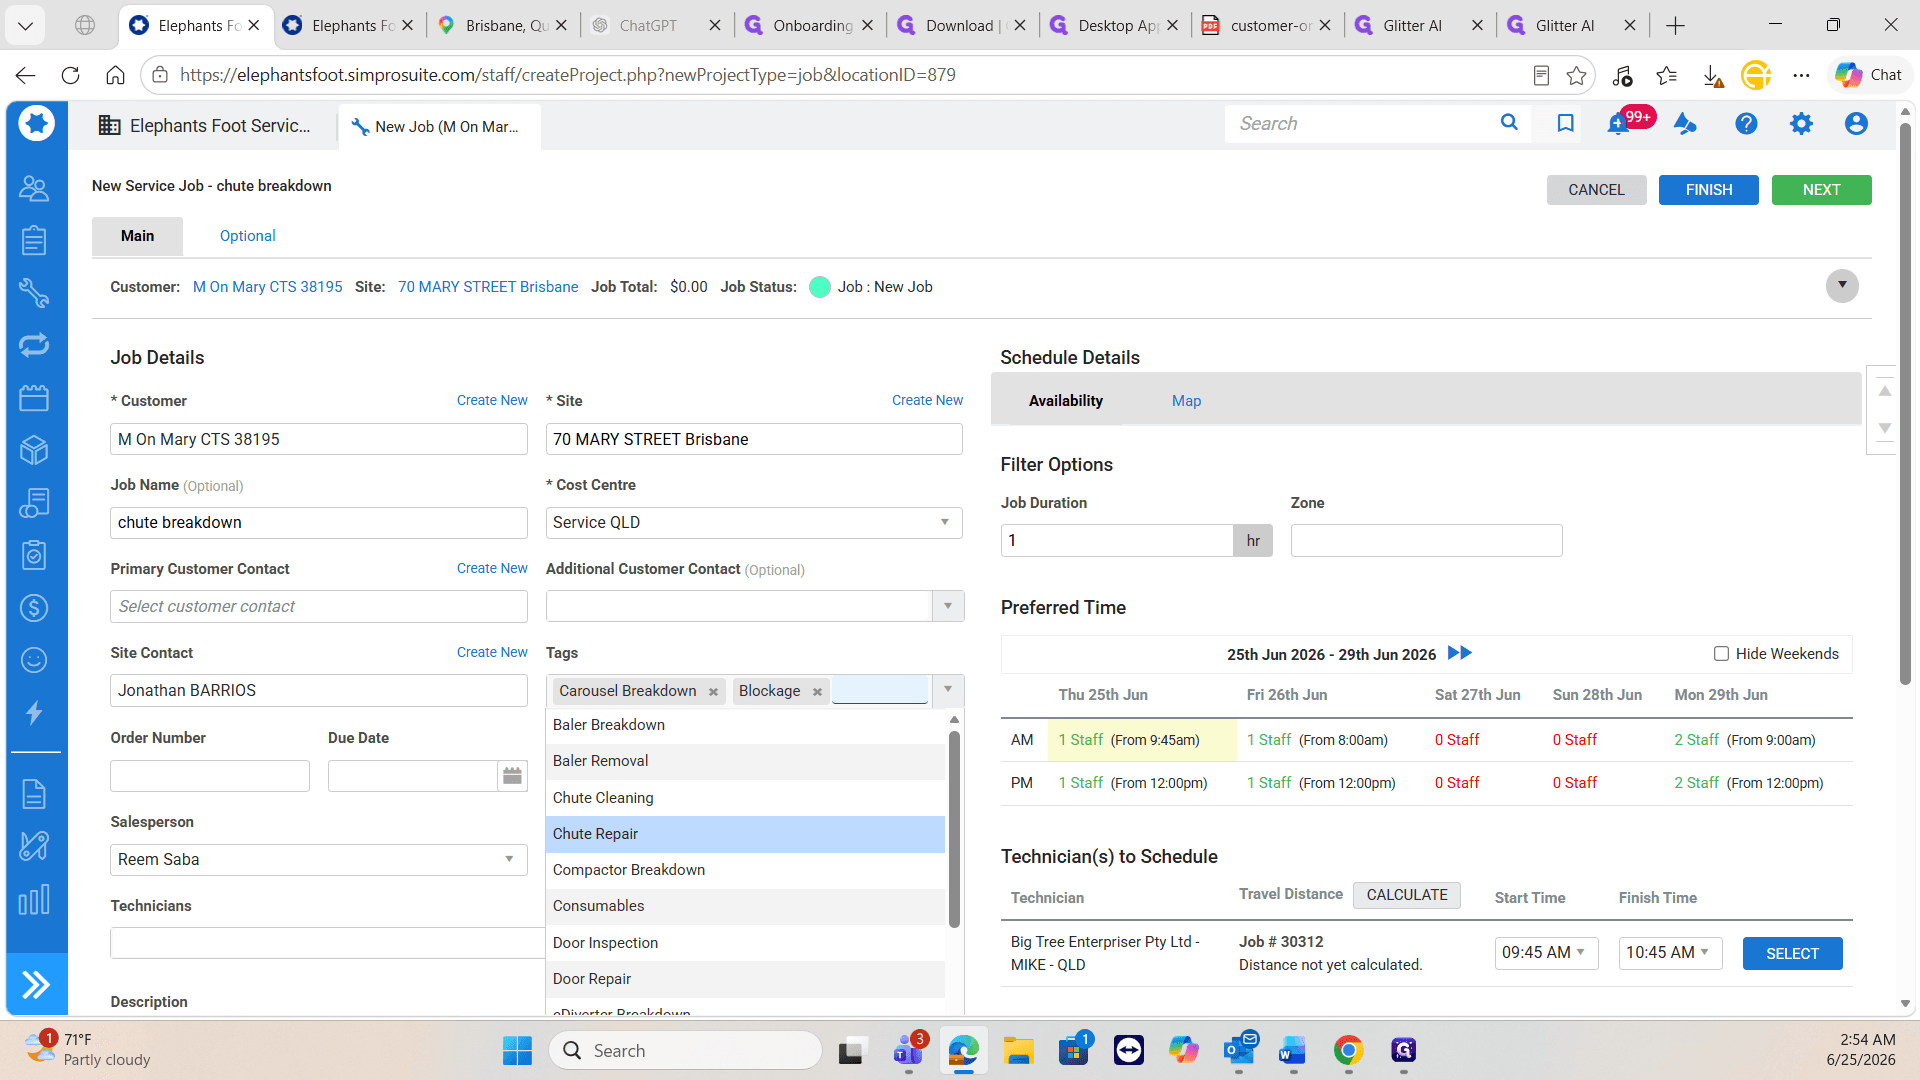The height and width of the screenshot is (1080, 1920).
Task: Click CALCULATE travel distance button
Action: coord(1406,895)
